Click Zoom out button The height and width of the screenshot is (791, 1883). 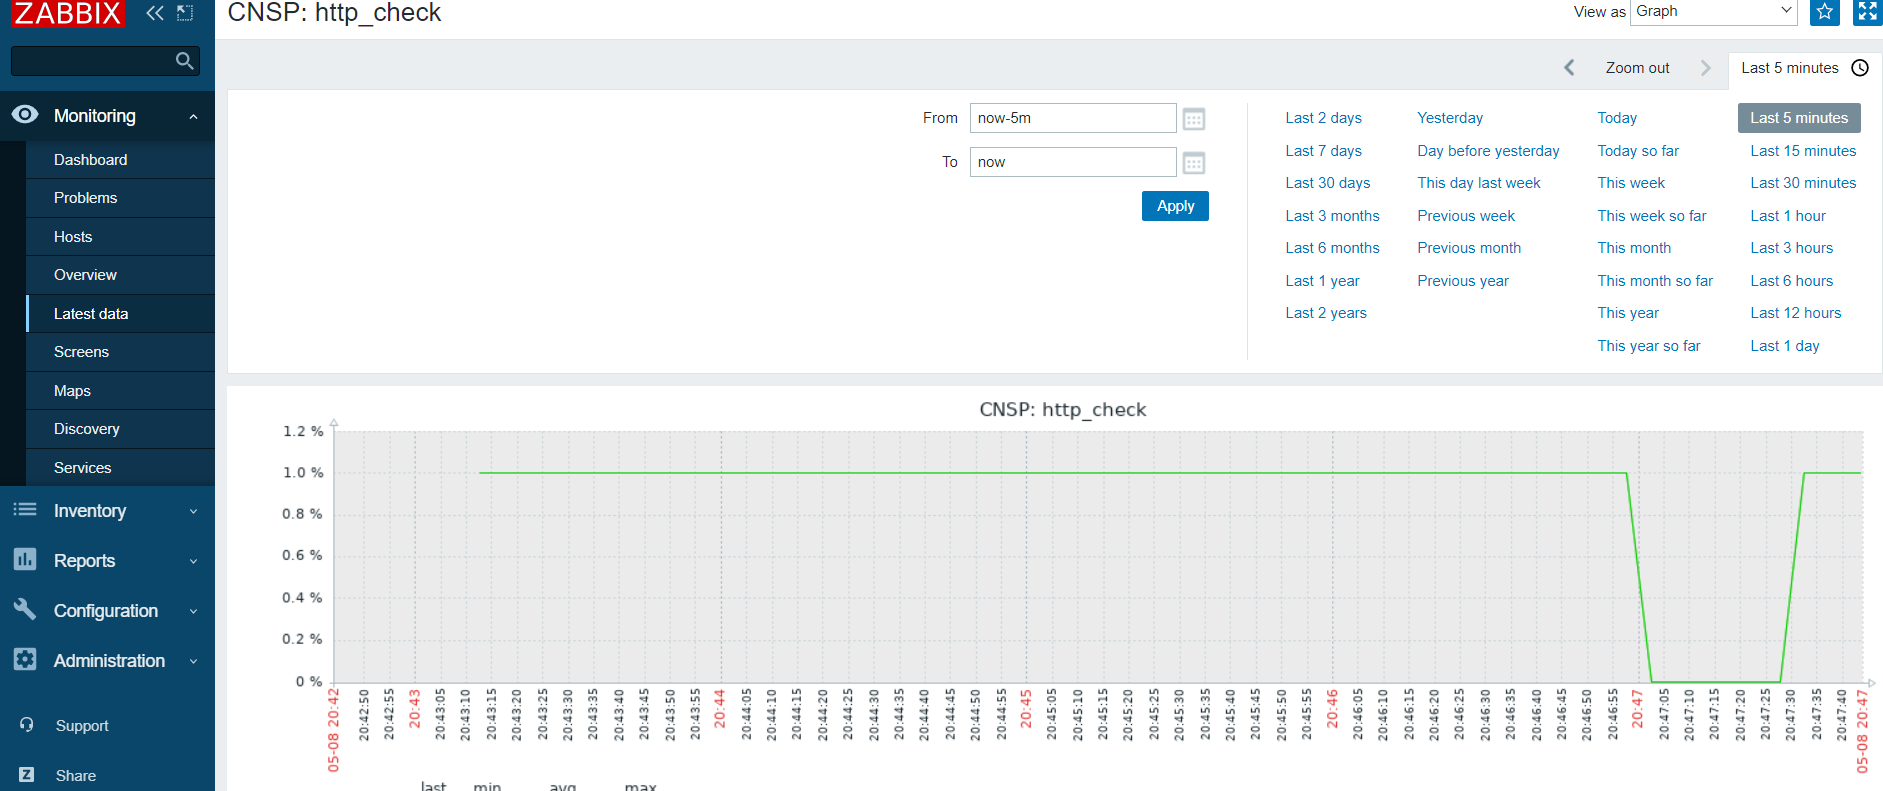click(x=1637, y=68)
